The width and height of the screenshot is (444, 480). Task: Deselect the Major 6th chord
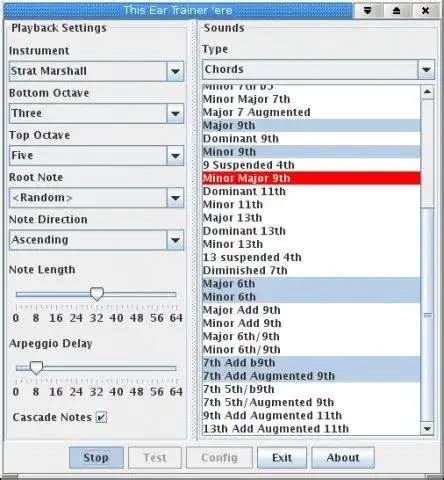point(311,284)
